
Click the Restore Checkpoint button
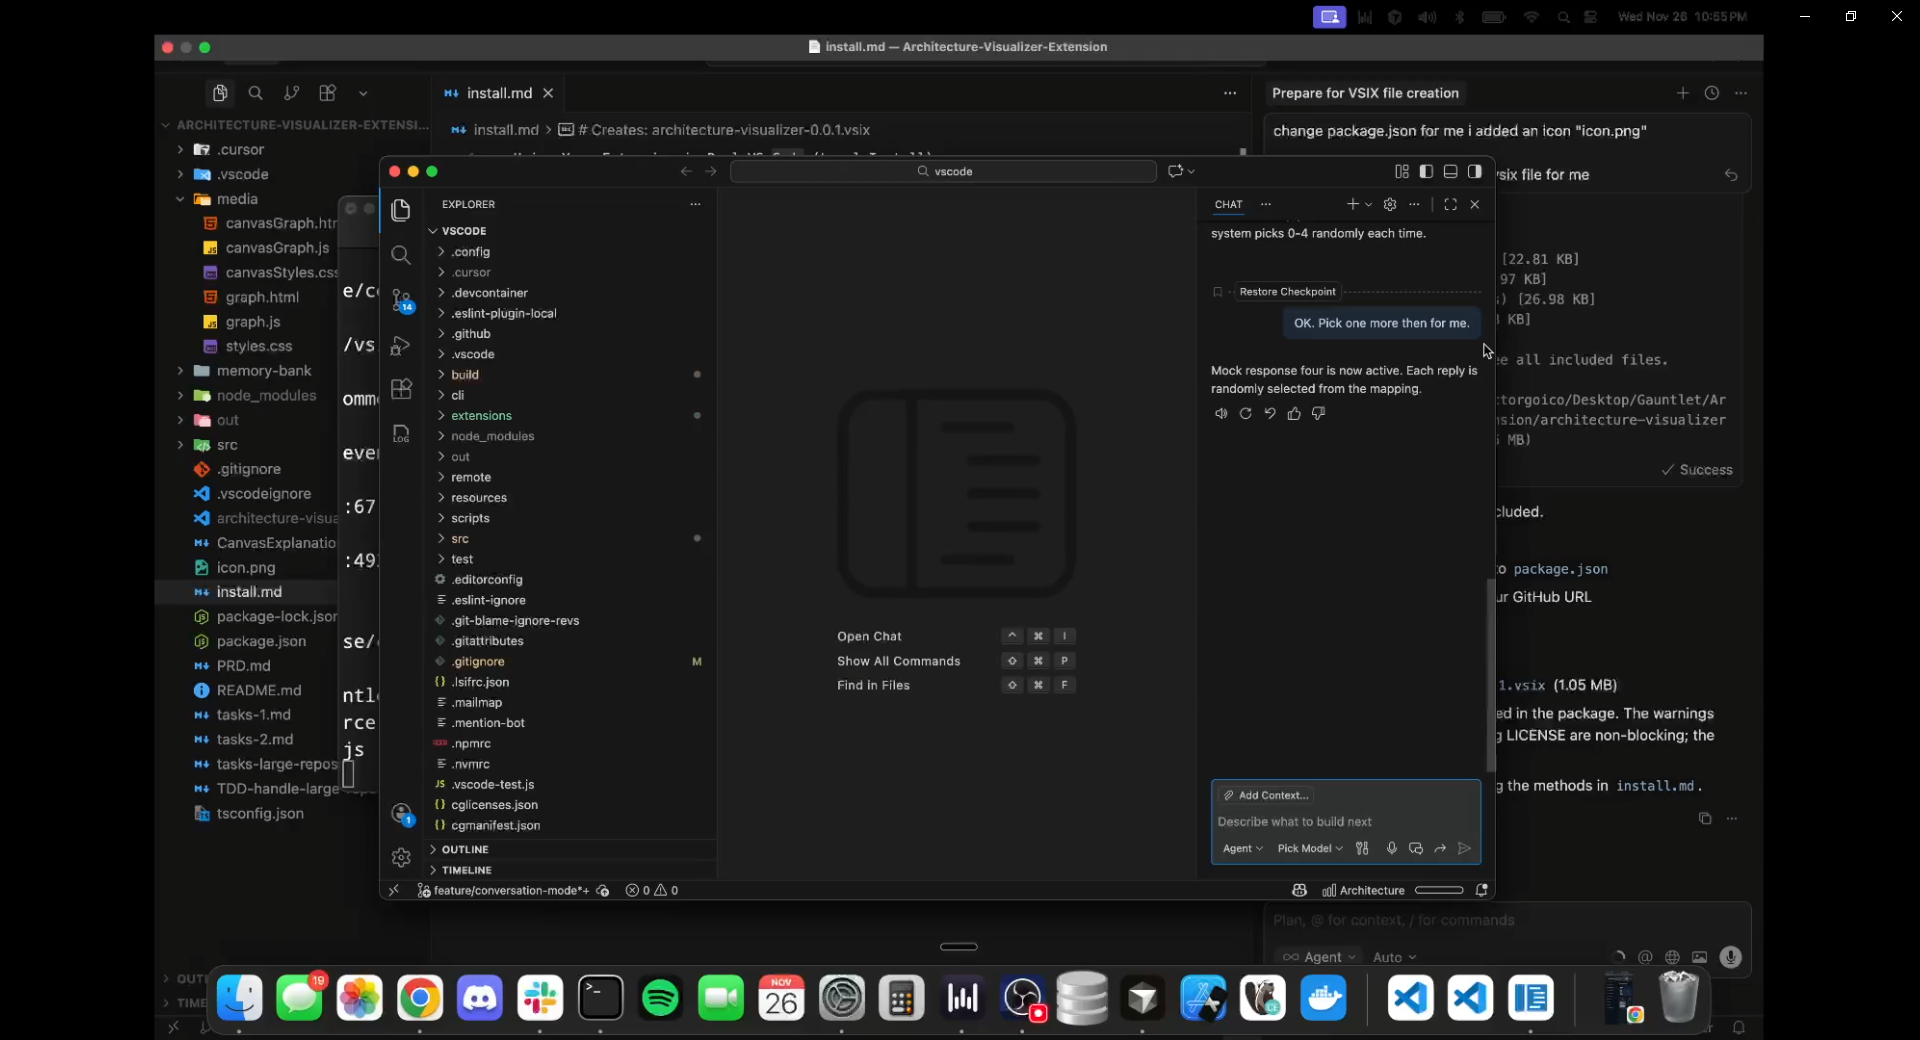(1288, 291)
